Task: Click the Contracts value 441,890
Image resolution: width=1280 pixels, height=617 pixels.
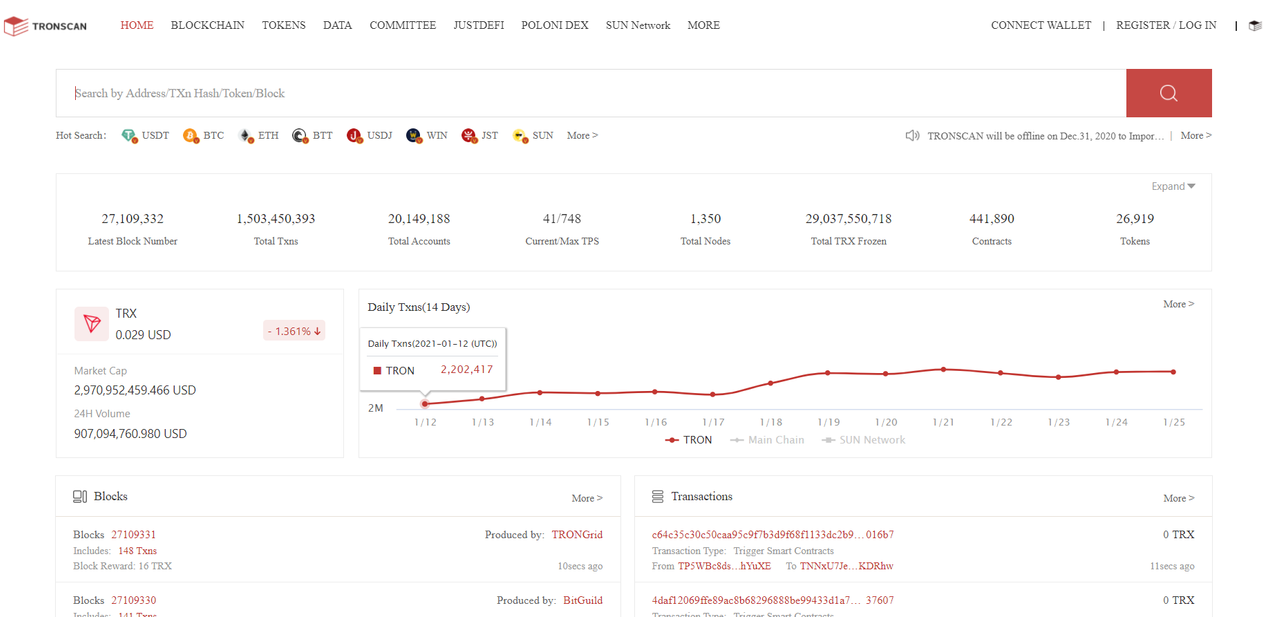Action: (992, 219)
